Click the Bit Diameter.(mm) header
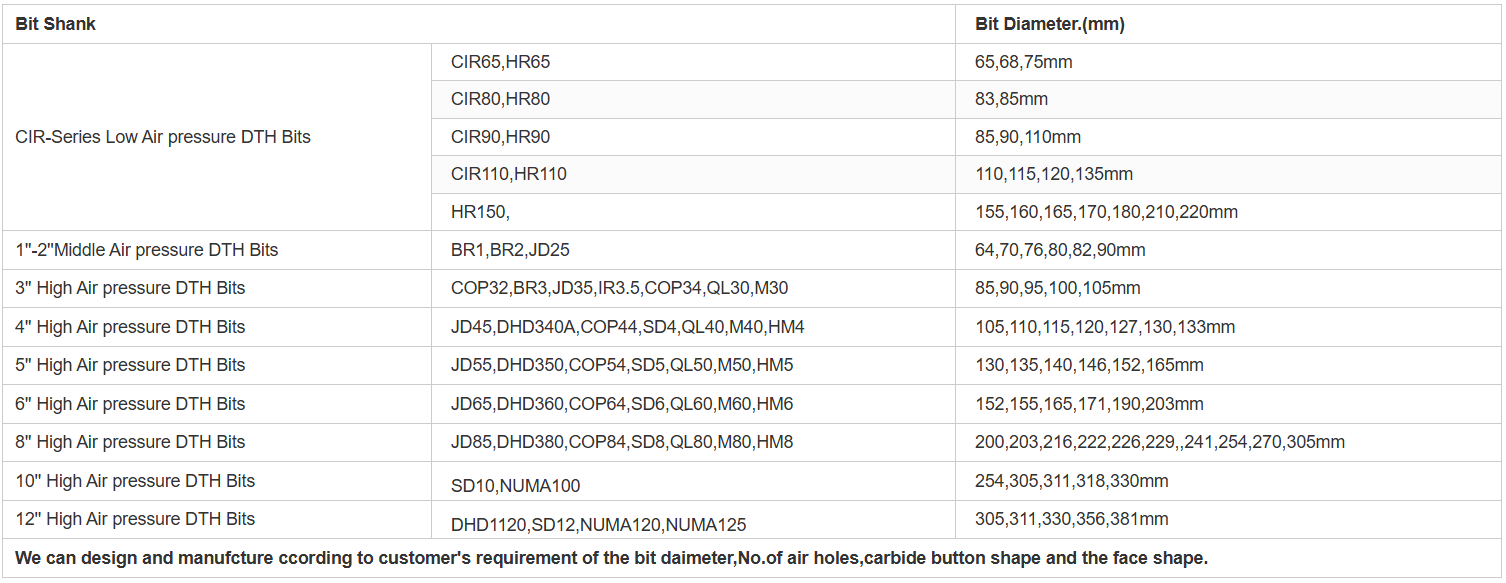 coord(1049,24)
